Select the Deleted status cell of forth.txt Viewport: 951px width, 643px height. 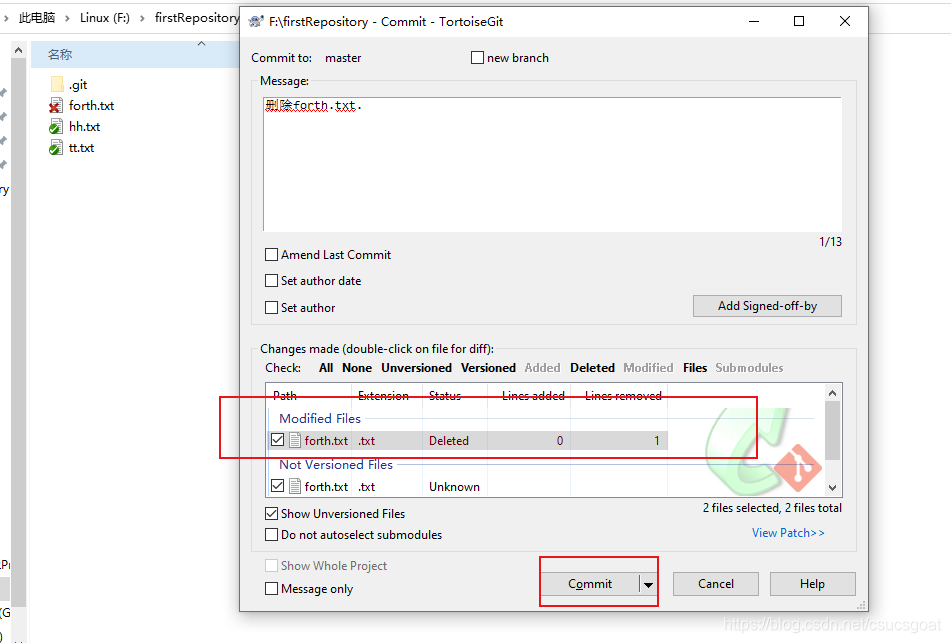coord(449,441)
